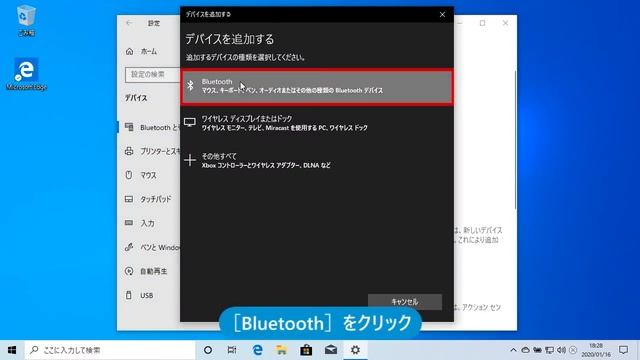Screen dimensions: 640x360
Task: Open the taskbar clock and date
Action: [x=596, y=350]
